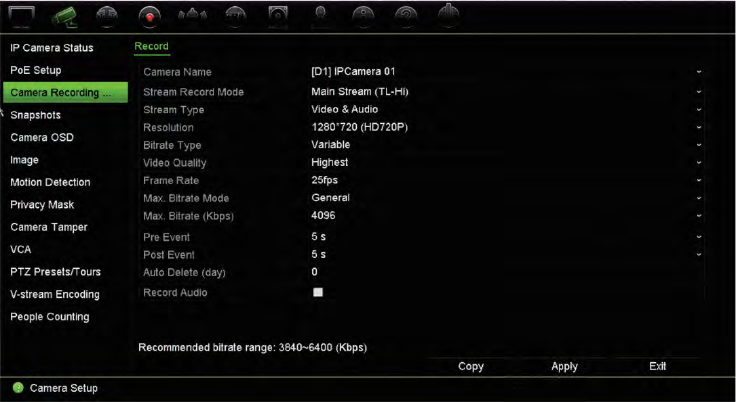The height and width of the screenshot is (402, 736).
Task: Click the Variable bitrate type value
Action: pyautogui.click(x=330, y=145)
